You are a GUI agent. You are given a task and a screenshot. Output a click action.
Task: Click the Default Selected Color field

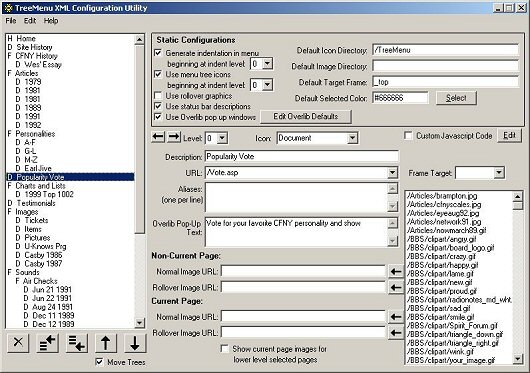(400, 98)
